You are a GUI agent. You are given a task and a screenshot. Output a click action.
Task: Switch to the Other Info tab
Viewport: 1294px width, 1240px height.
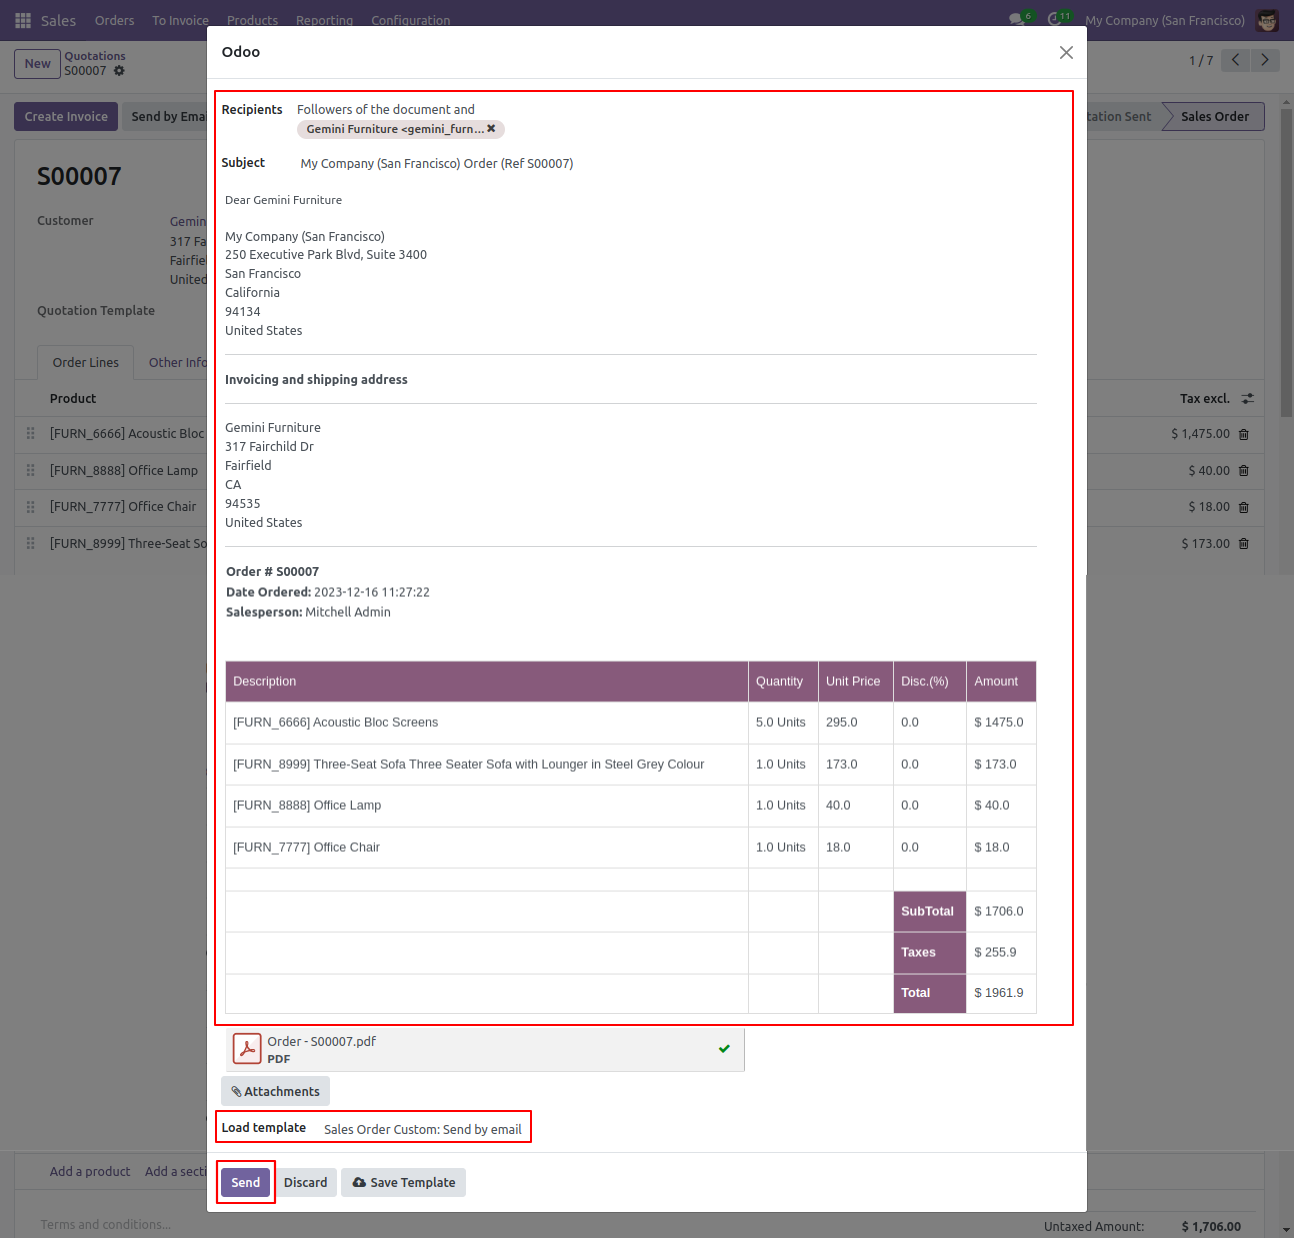click(177, 362)
